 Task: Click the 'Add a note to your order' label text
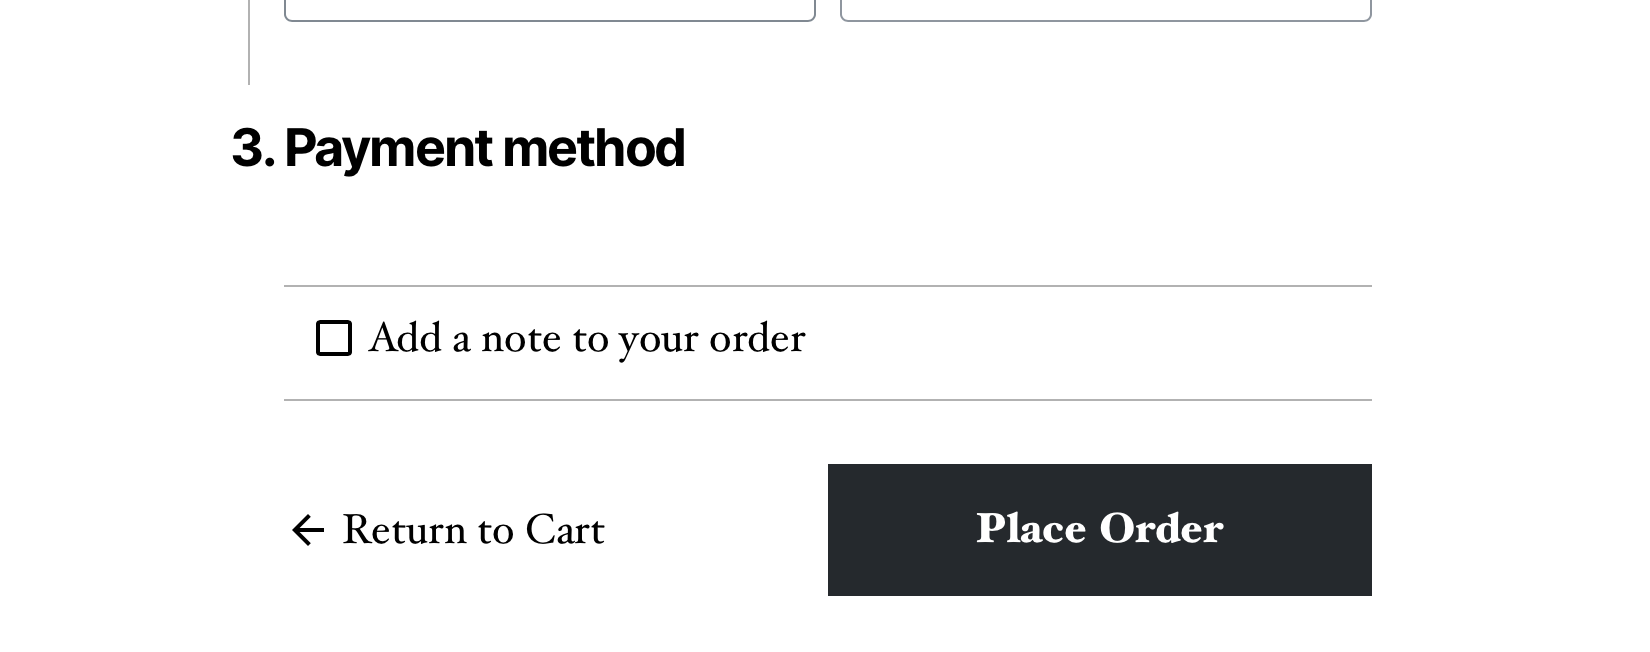coord(587,340)
